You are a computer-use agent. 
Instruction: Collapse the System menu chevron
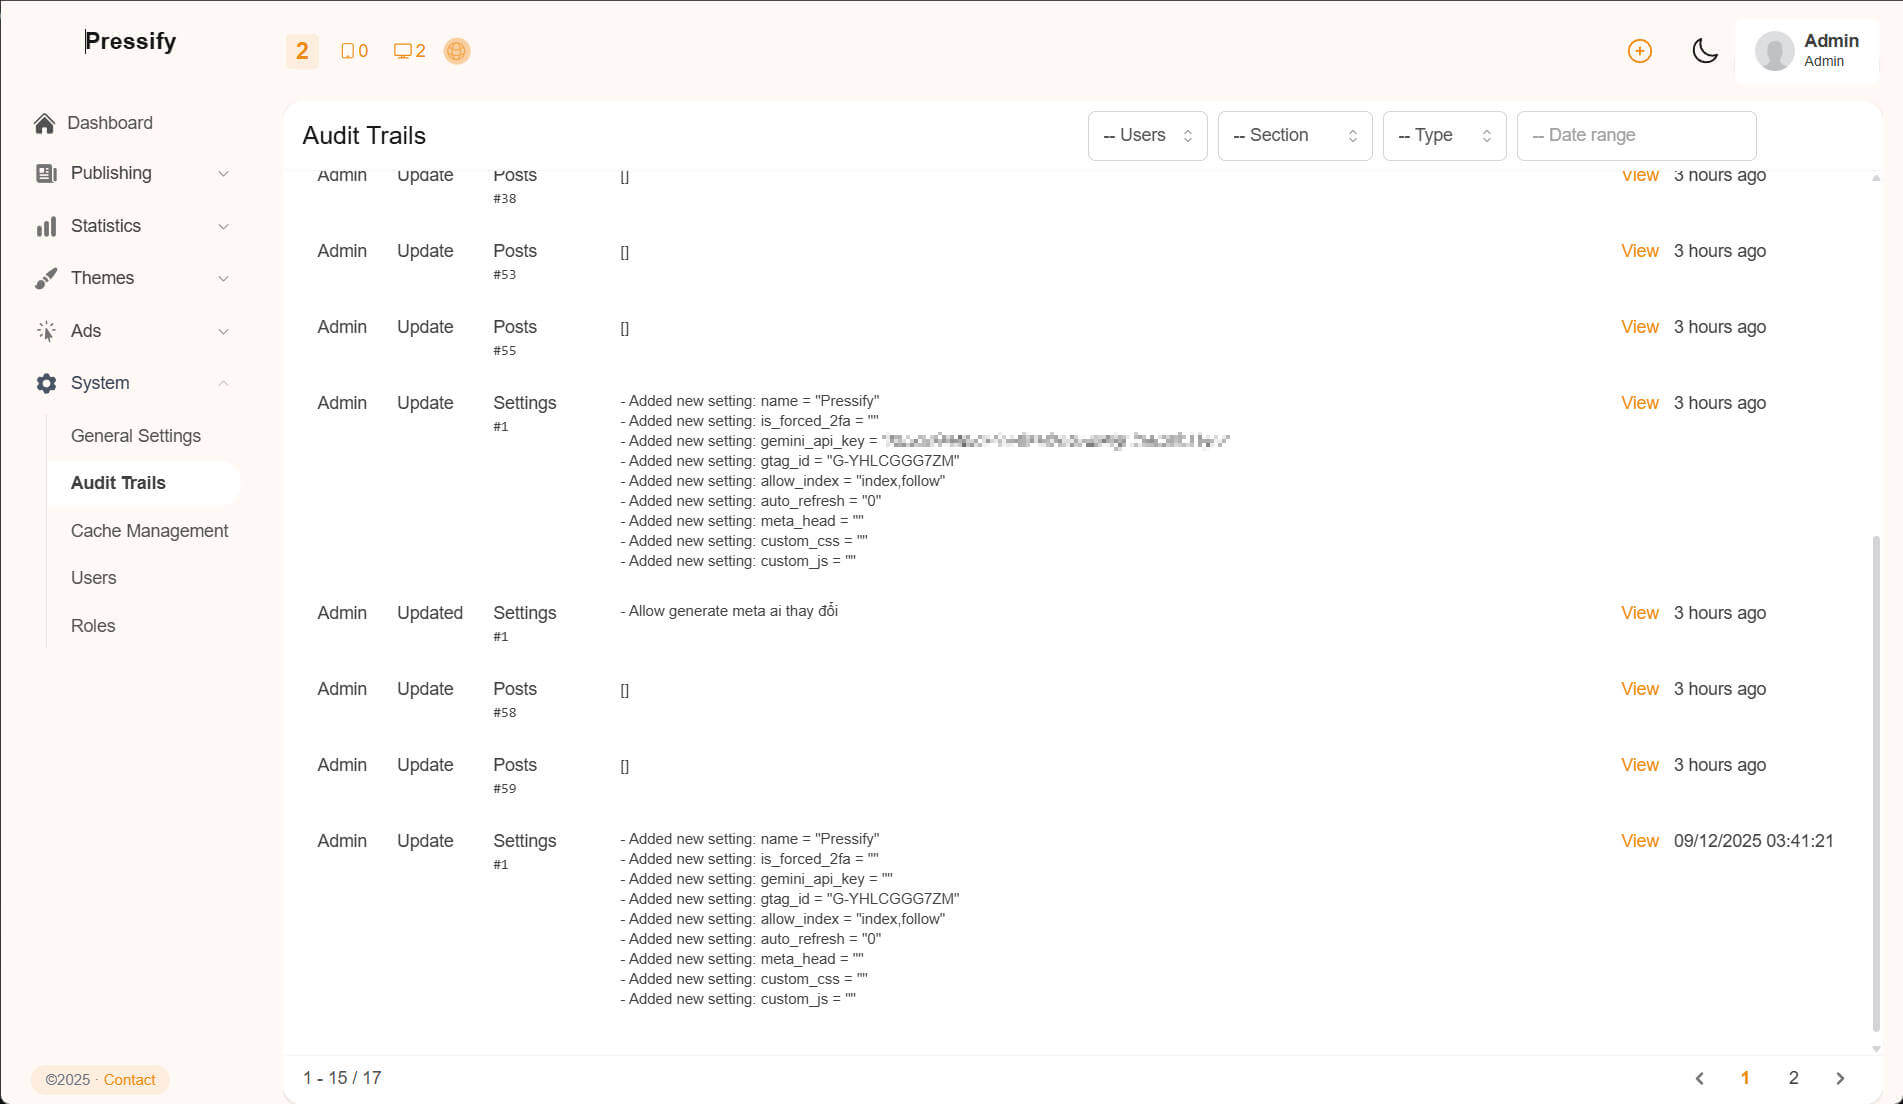pyautogui.click(x=223, y=383)
